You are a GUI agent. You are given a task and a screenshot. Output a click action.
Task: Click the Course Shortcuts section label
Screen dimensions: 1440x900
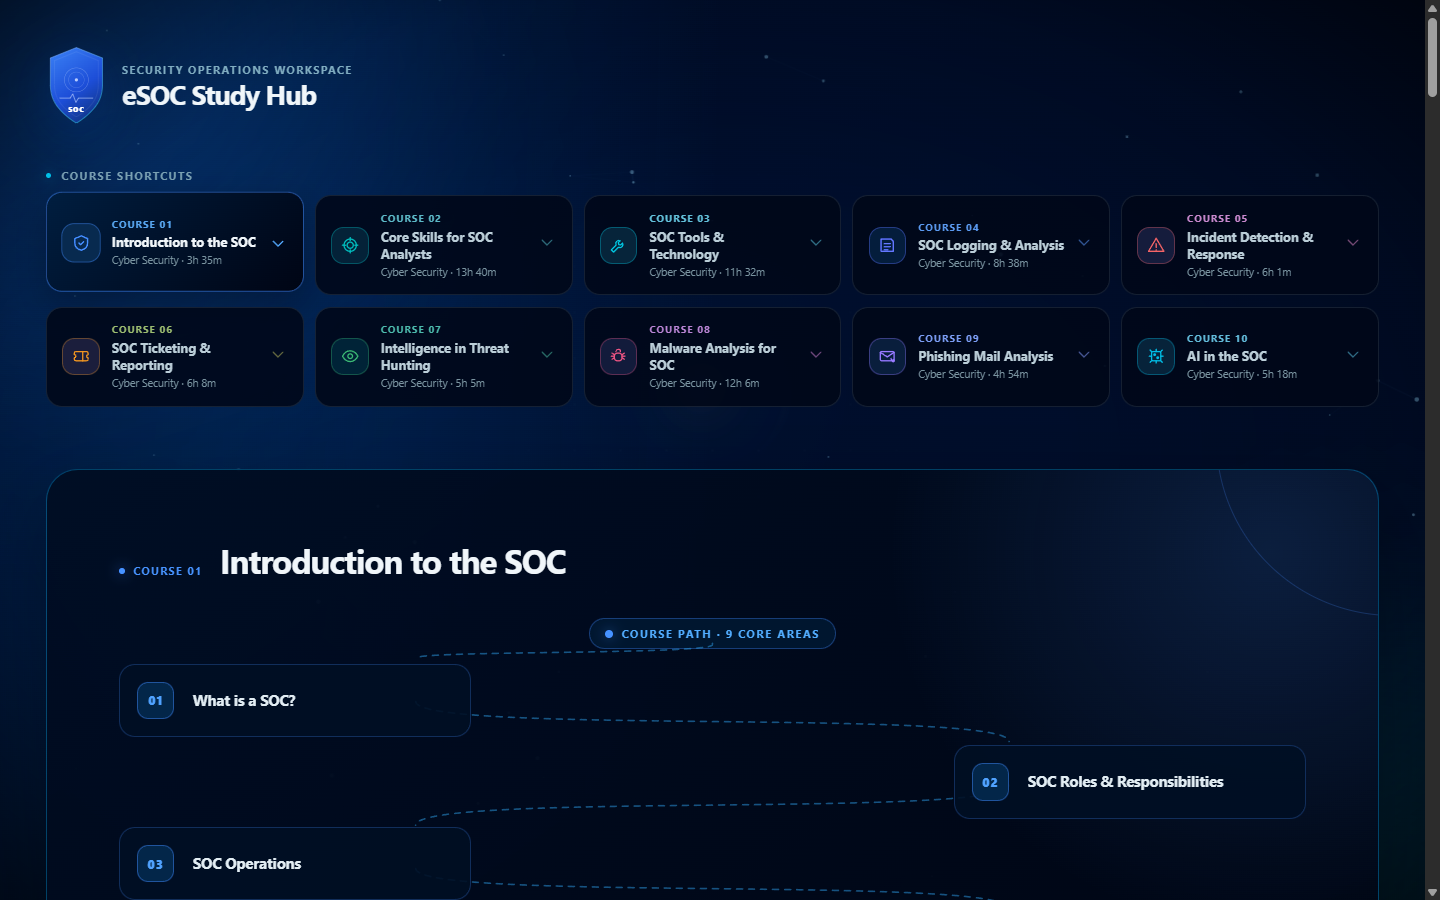click(127, 176)
